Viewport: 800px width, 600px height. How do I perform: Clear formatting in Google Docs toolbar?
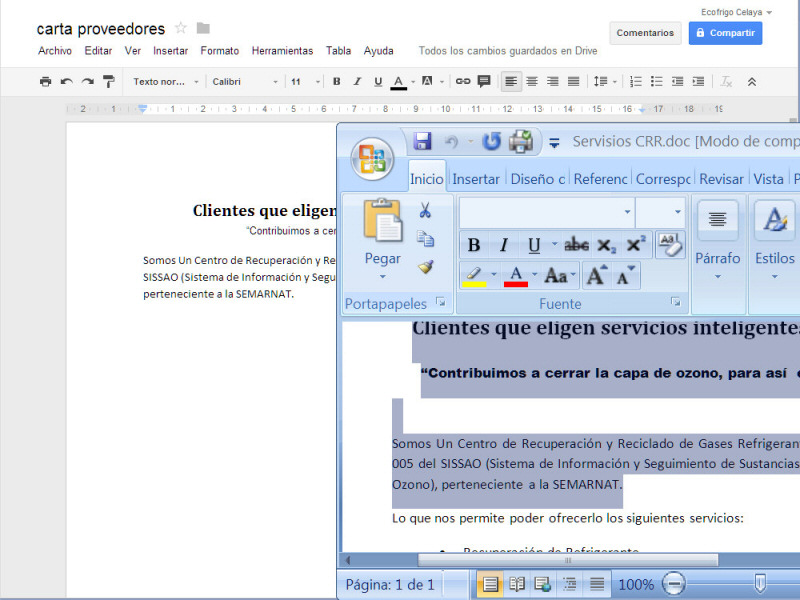tap(726, 82)
